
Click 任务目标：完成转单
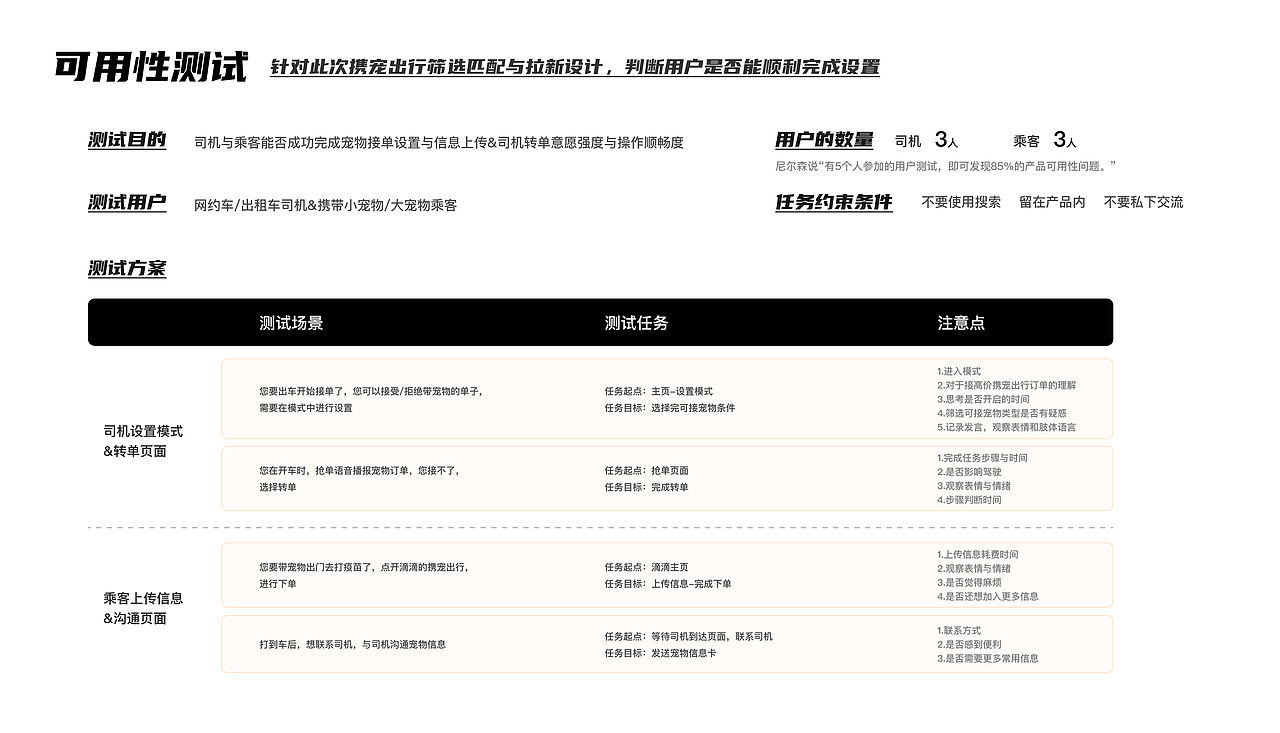click(646, 487)
